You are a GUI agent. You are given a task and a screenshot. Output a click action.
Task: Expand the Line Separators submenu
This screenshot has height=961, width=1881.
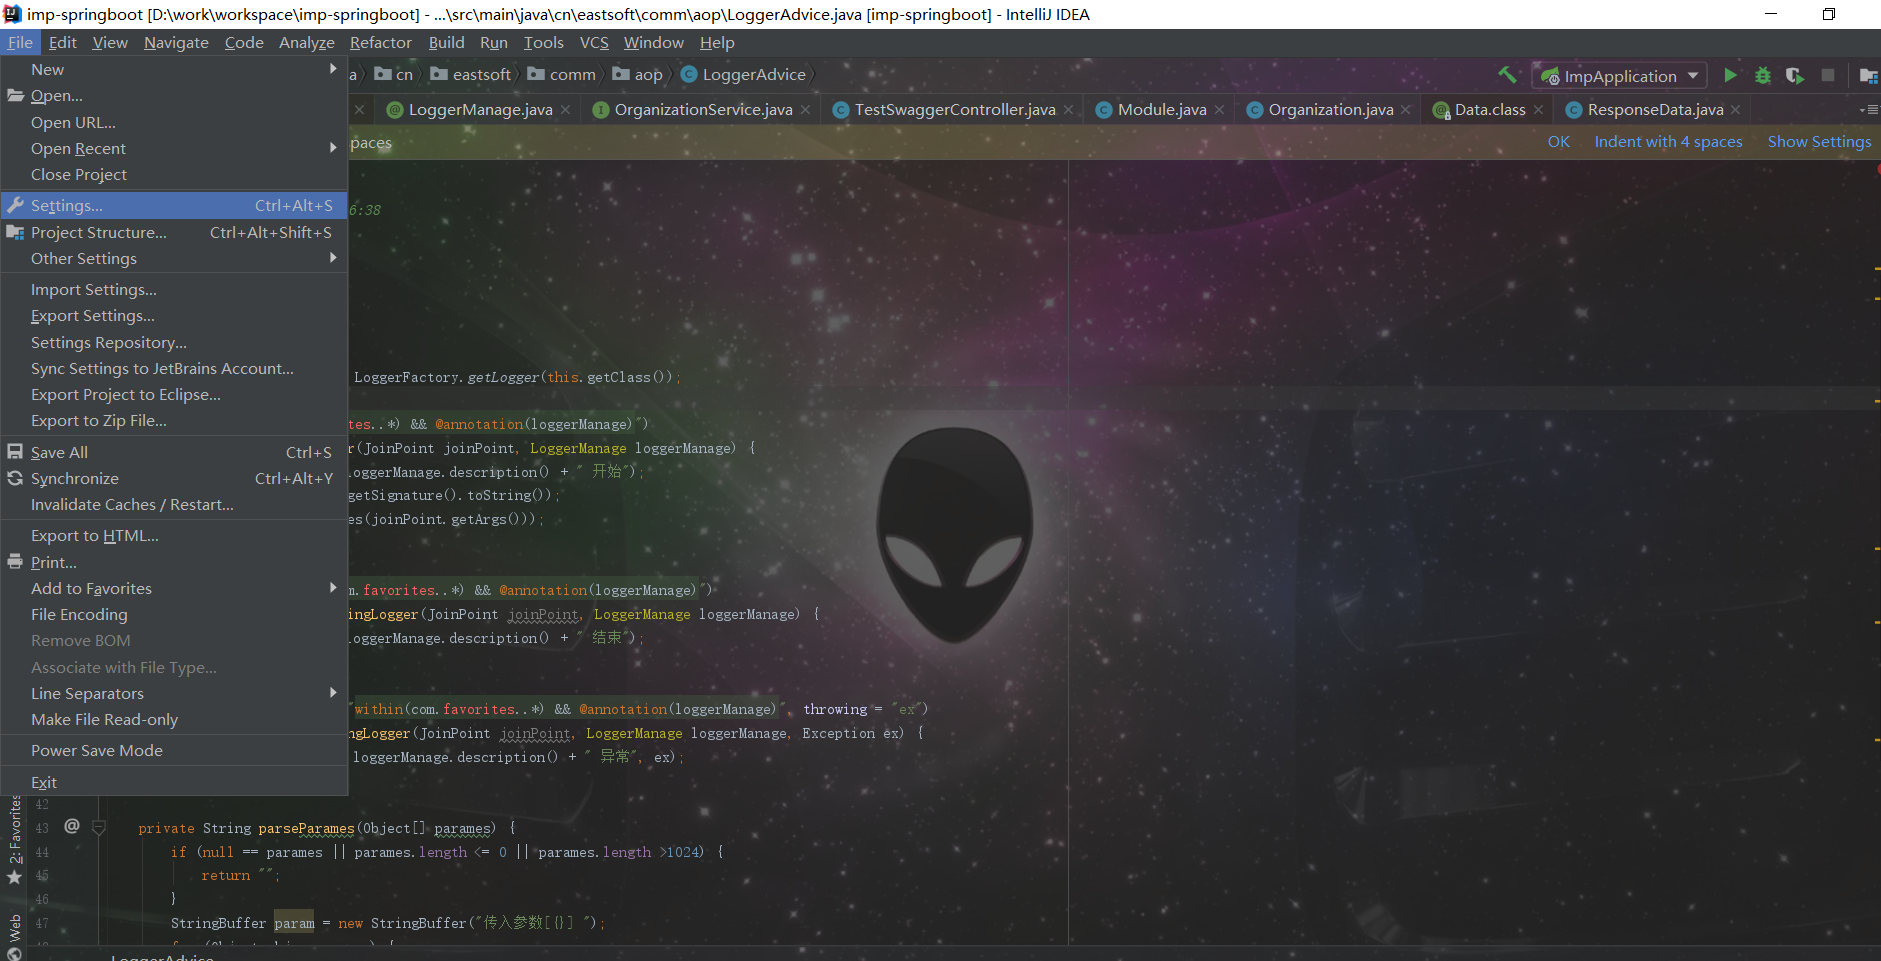[x=174, y=694]
